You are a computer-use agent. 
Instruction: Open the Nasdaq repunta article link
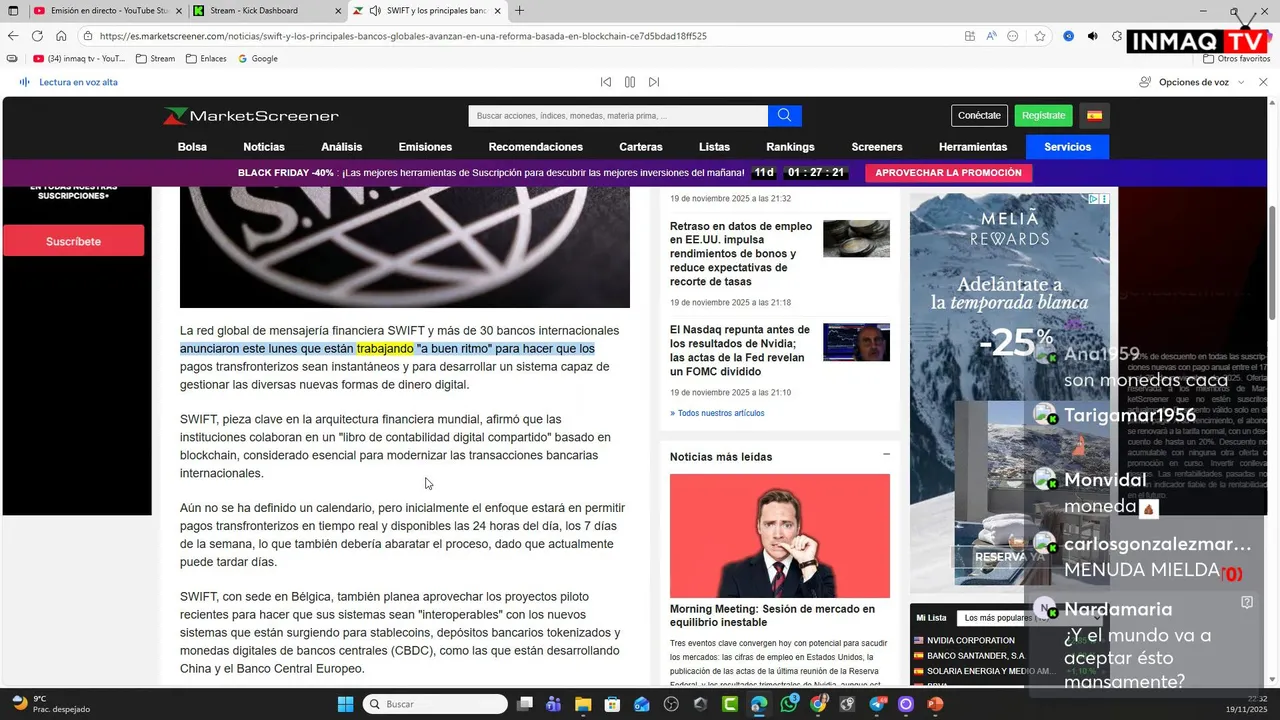pos(741,350)
